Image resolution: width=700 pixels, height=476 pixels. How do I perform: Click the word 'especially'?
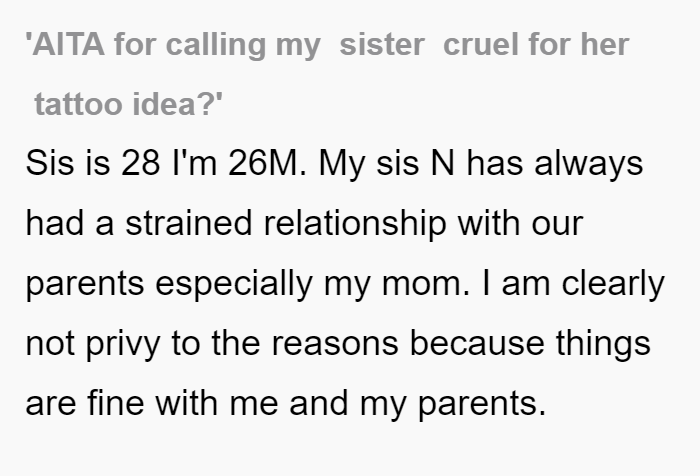pyautogui.click(x=234, y=285)
